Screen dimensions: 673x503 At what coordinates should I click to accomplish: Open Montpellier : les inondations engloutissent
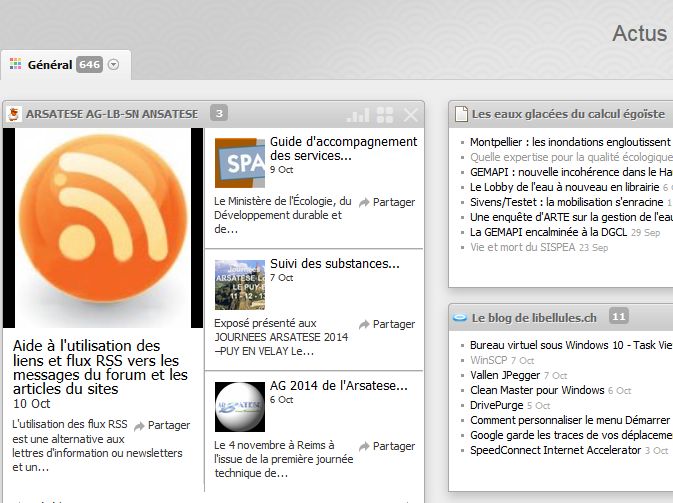(571, 142)
